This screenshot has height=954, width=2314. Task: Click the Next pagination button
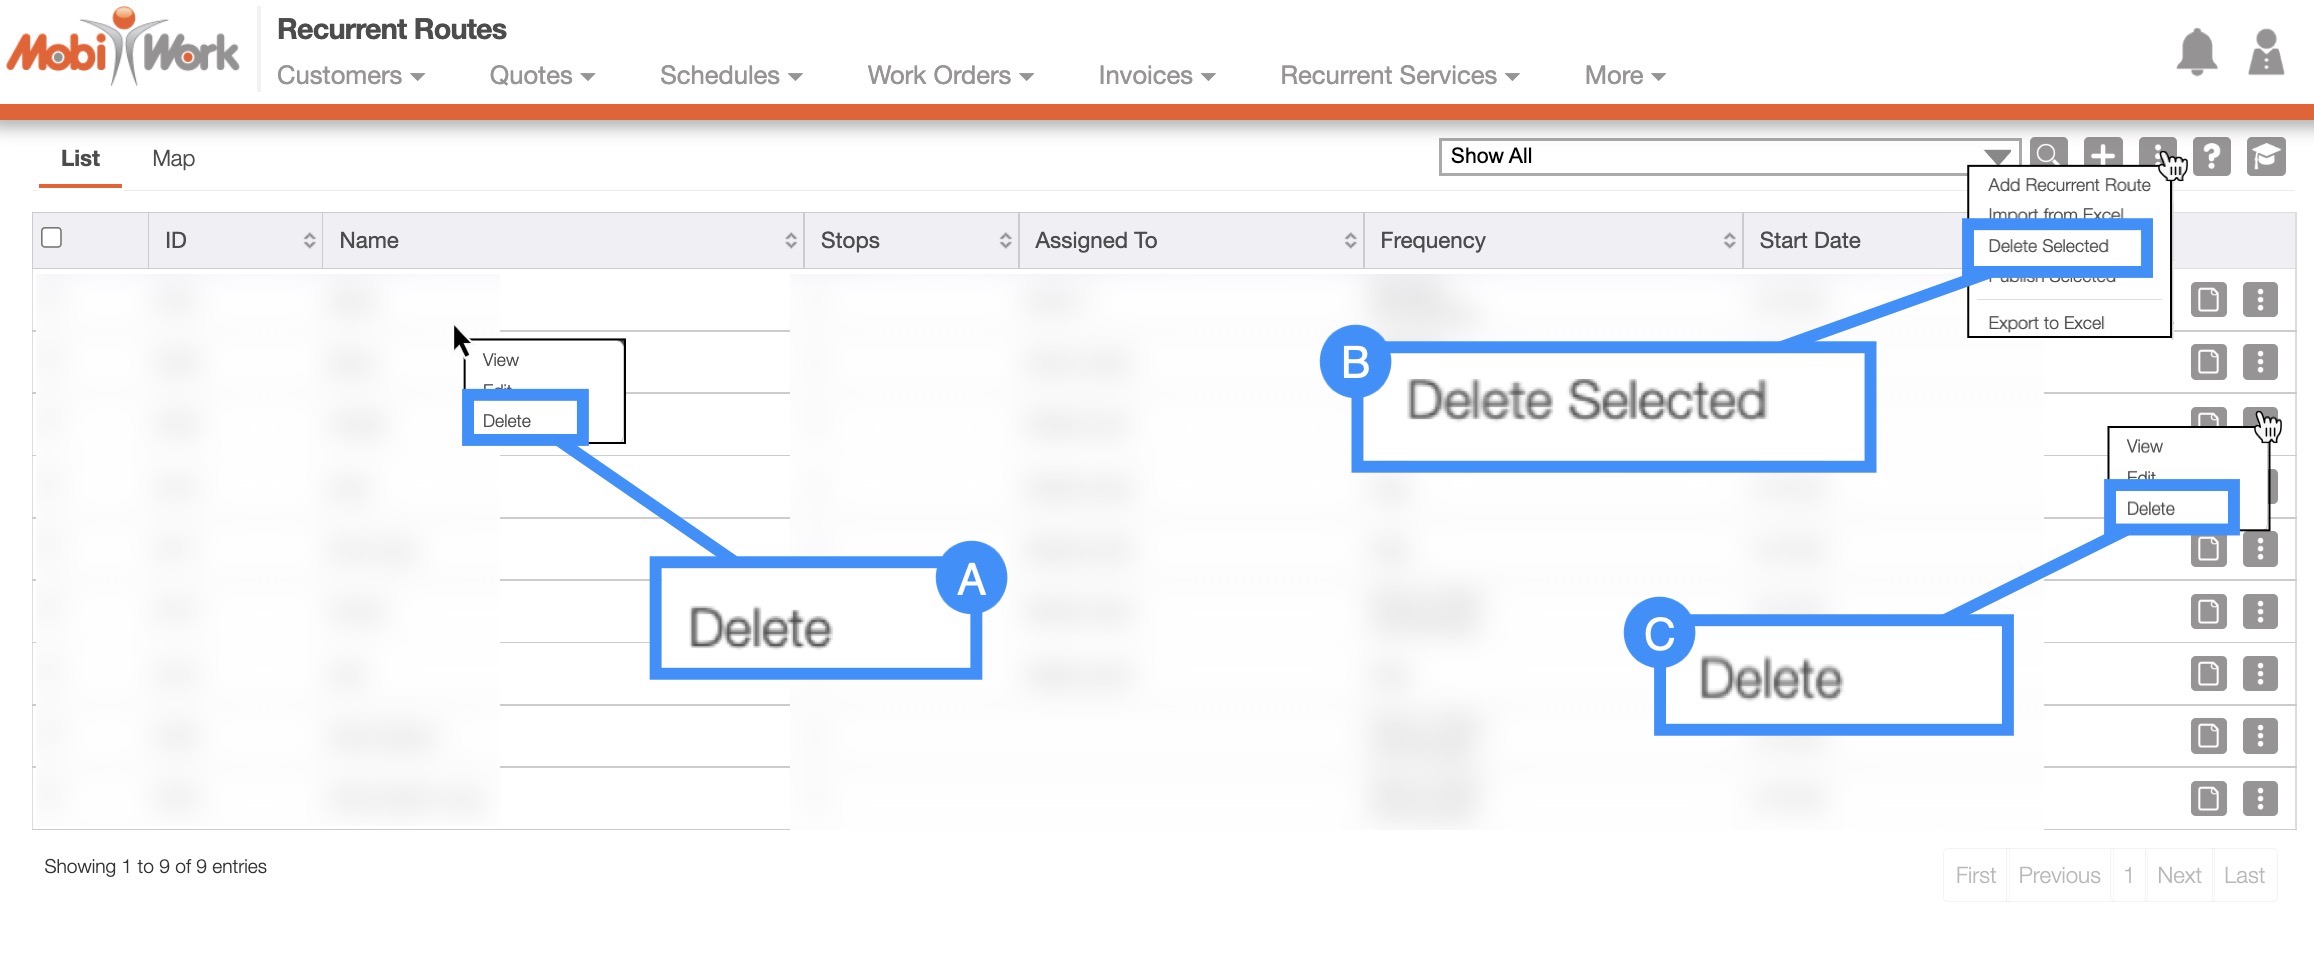[x=2178, y=875]
